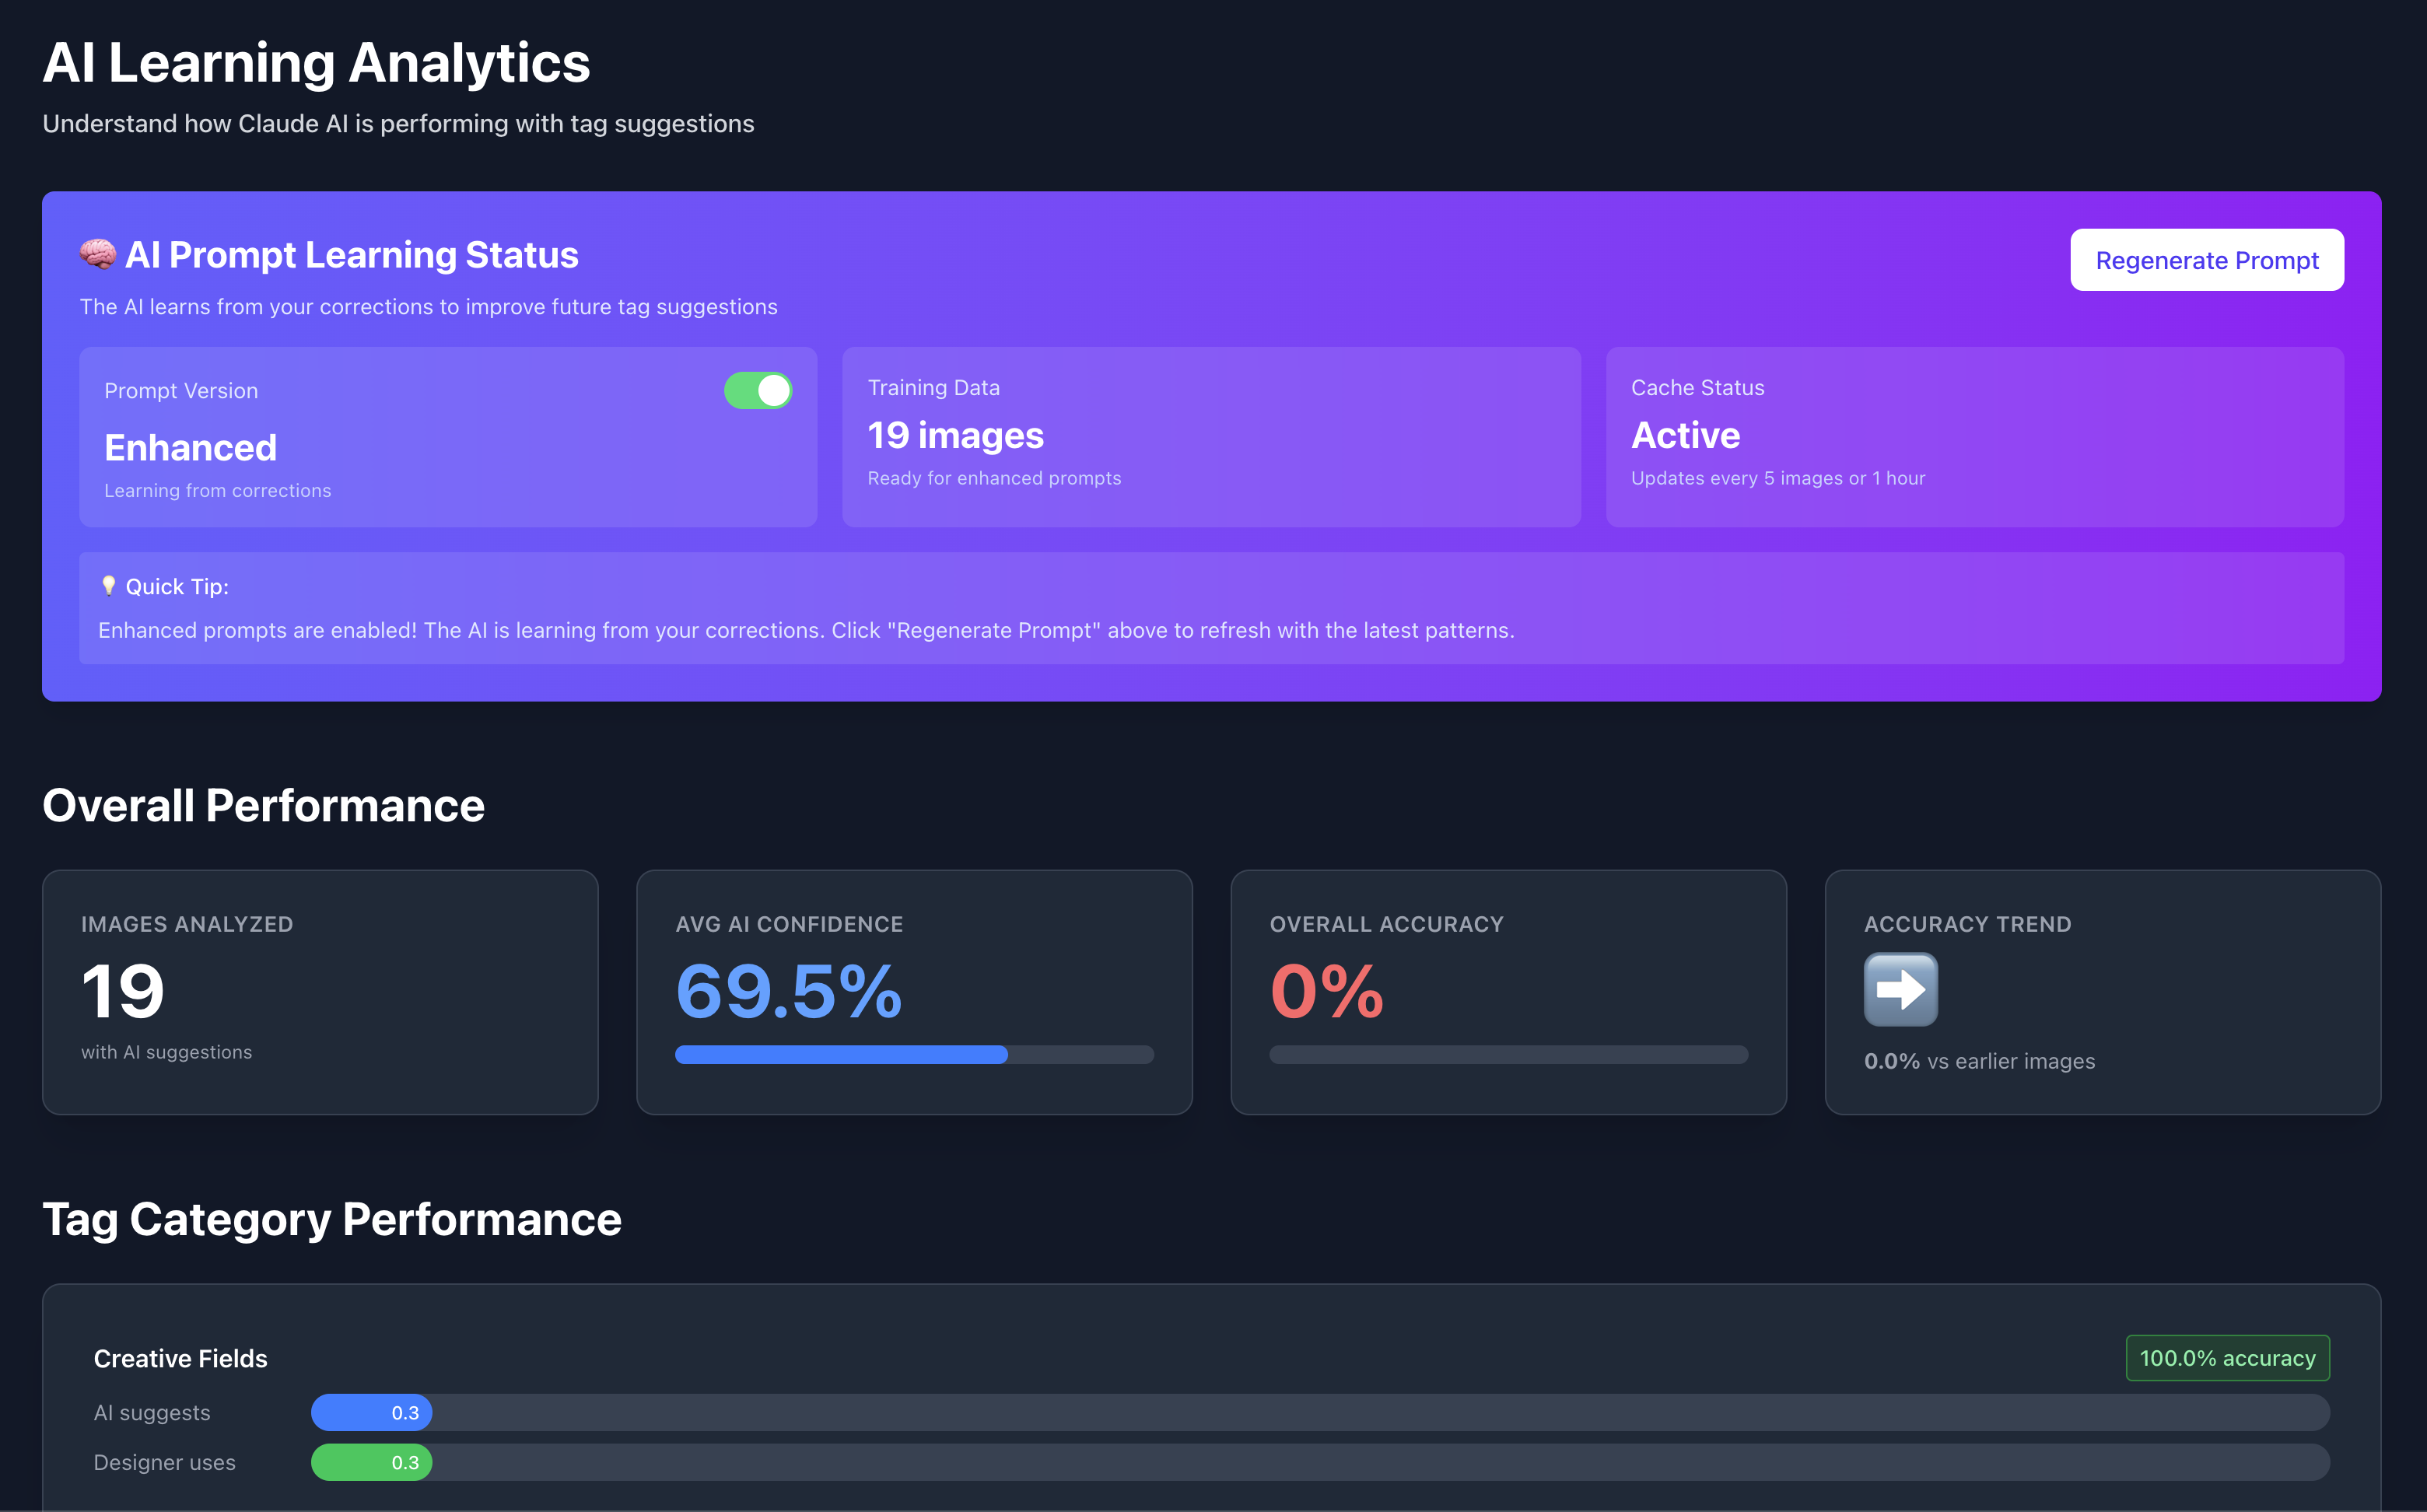This screenshot has width=2427, height=1512.
Task: Click the arrow icon under Accuracy Trend
Action: click(x=1899, y=989)
